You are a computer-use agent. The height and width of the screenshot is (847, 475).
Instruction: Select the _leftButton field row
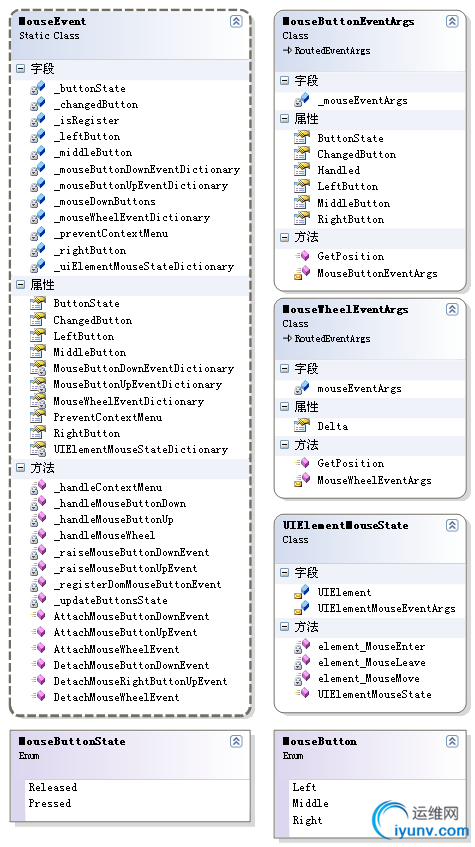[x=86, y=136]
